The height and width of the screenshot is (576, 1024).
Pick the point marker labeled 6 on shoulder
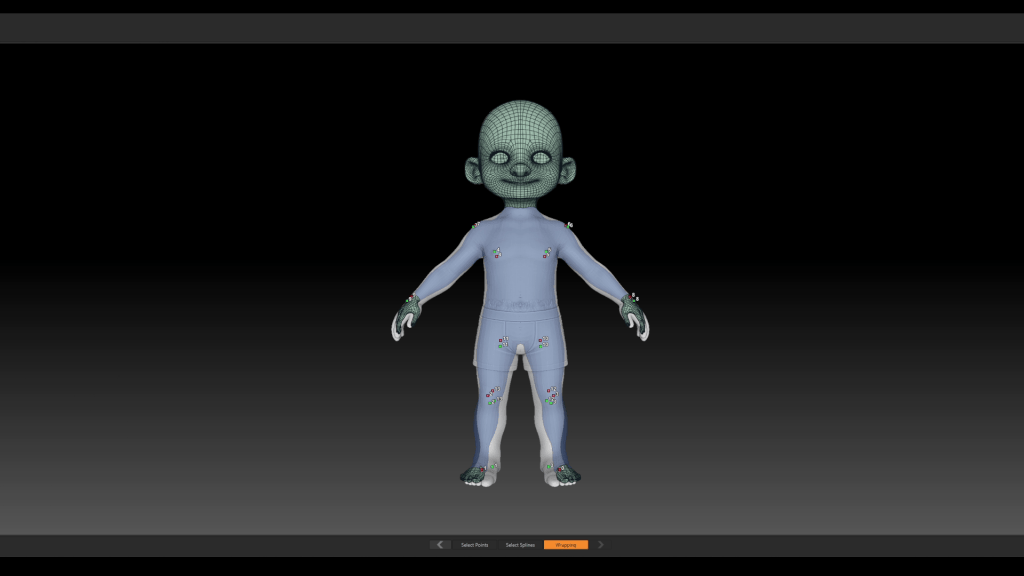[566, 225]
